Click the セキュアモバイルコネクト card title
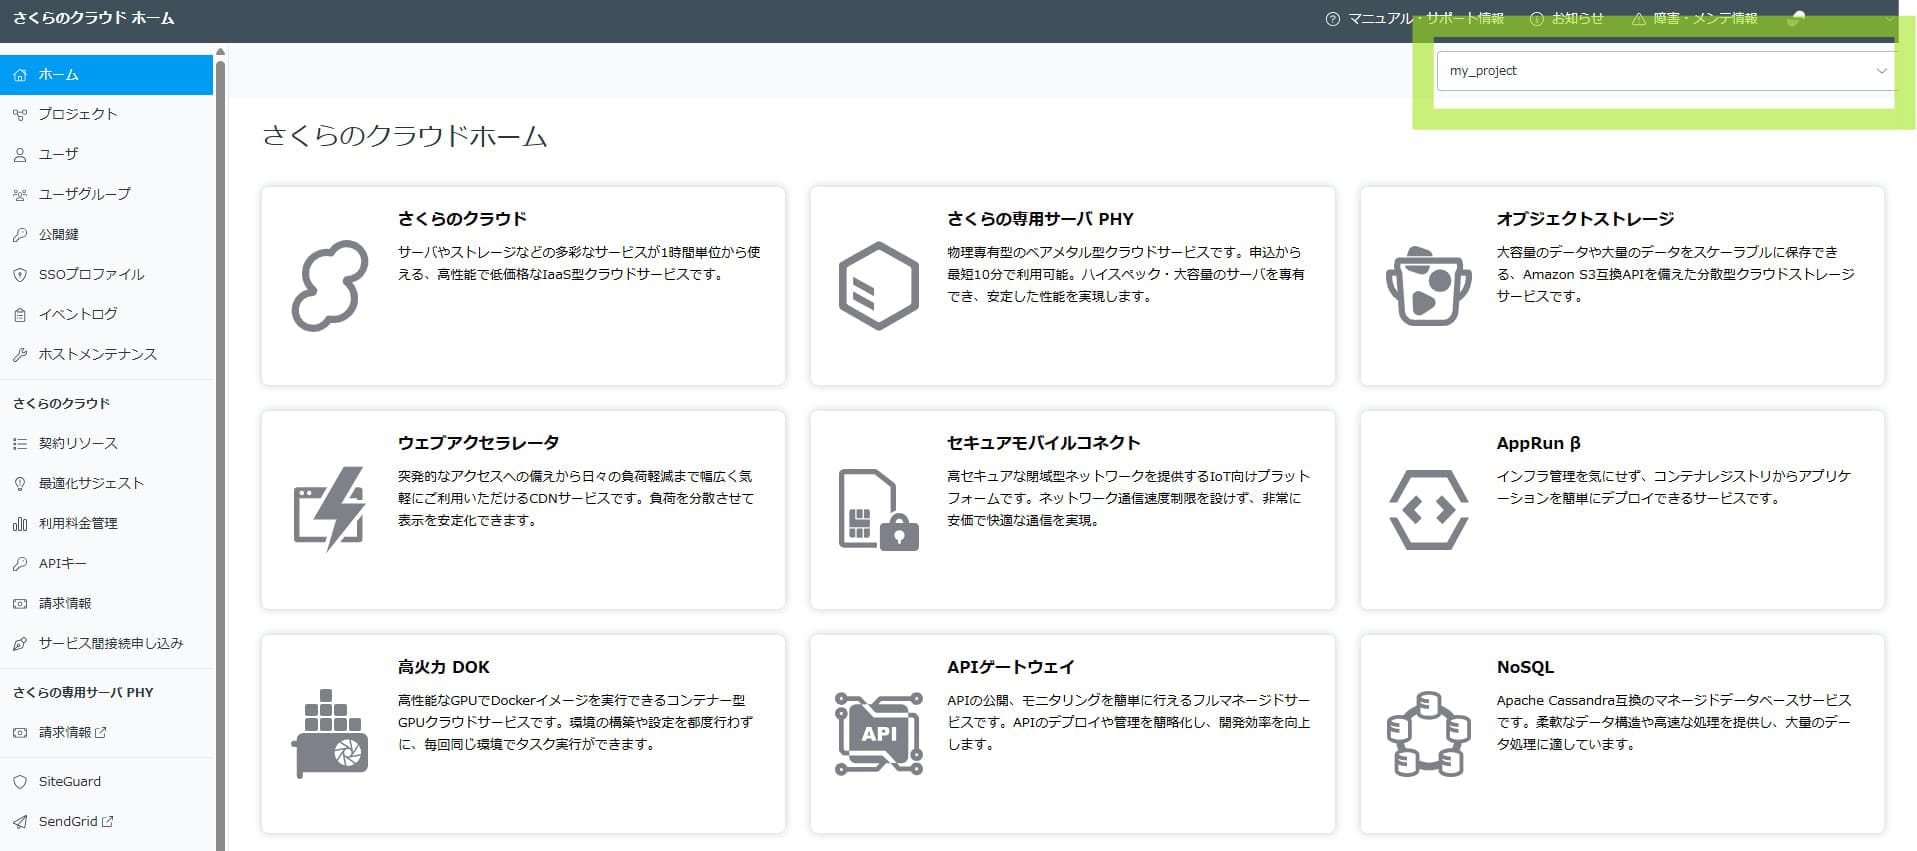This screenshot has width=1917, height=851. (1043, 443)
